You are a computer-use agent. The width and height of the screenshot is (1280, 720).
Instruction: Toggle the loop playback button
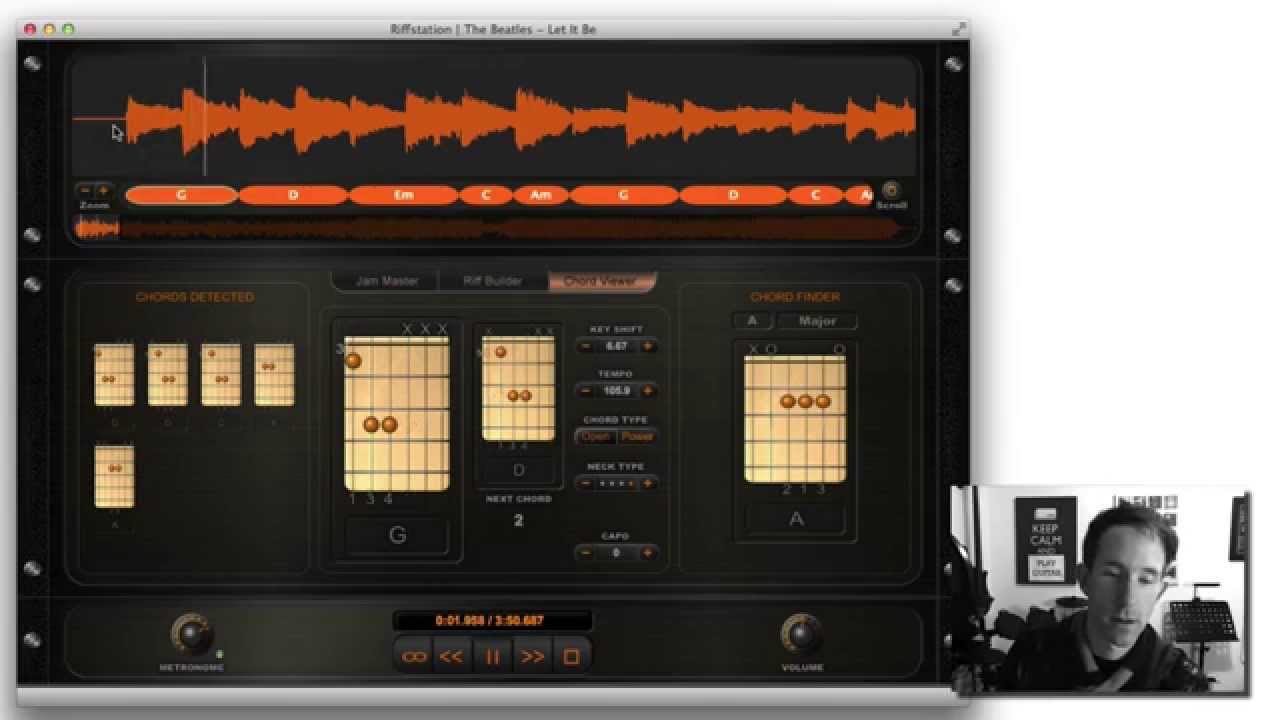(x=414, y=657)
